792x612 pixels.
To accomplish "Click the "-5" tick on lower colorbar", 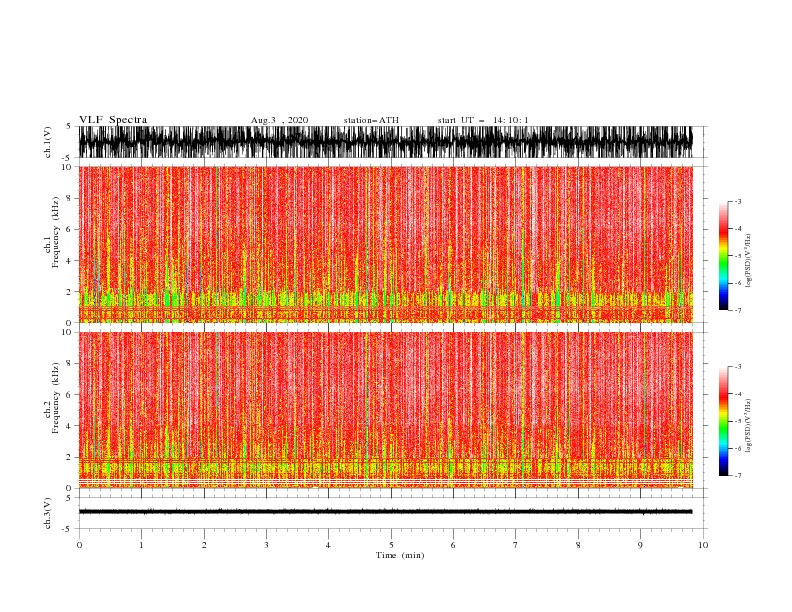I will 737,421.
